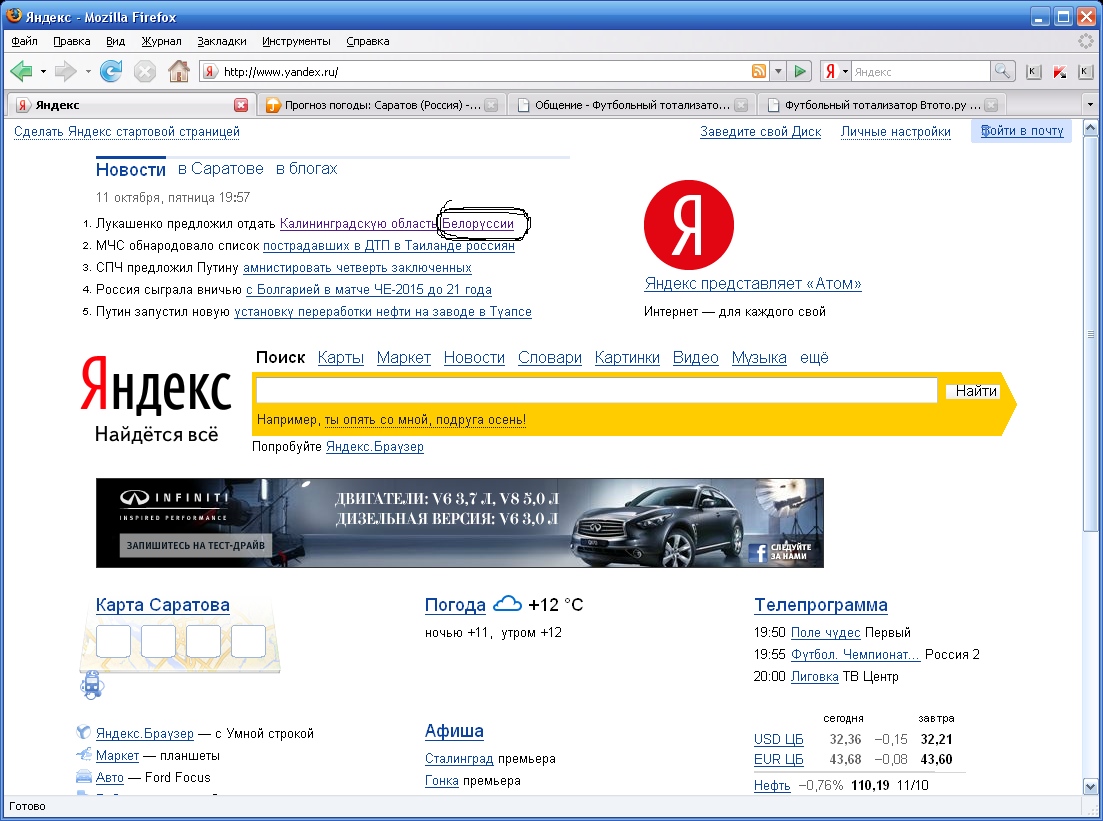Close the Яндекс tab with red X

coord(241,105)
